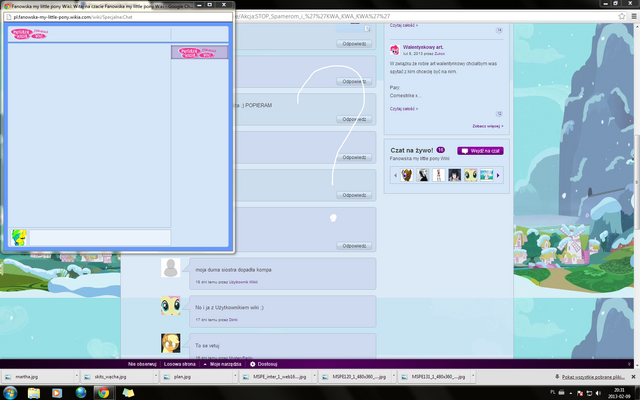Open the Chrome menu icon in main window

coord(634,16)
